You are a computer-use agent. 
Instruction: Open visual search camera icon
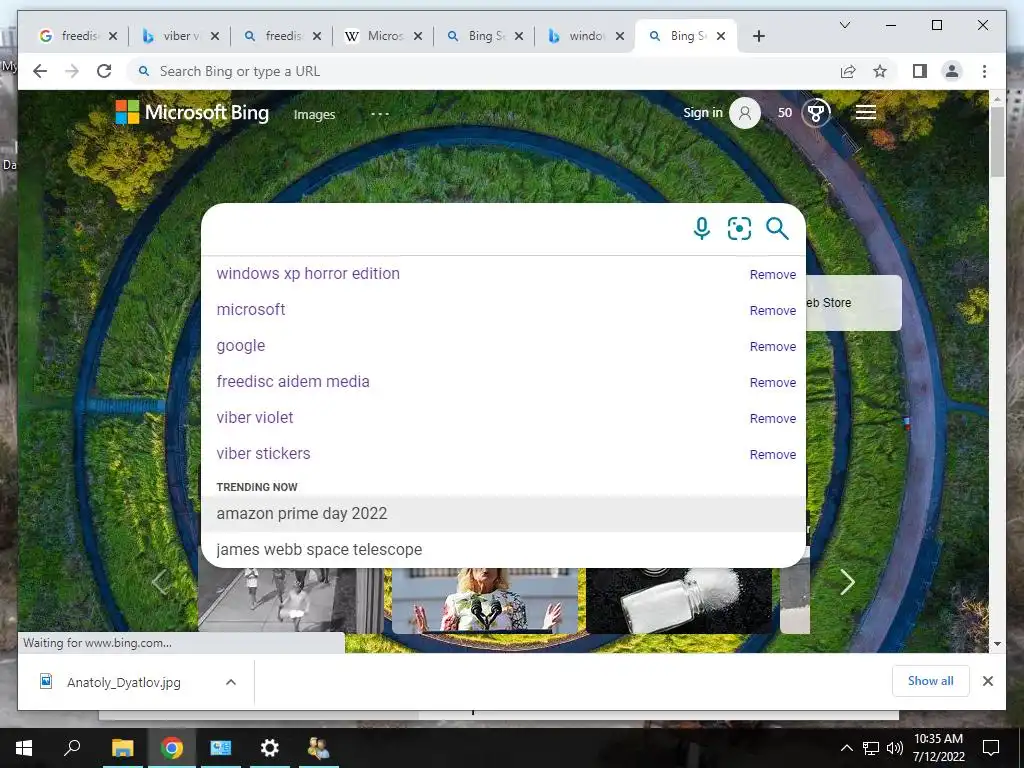[739, 229]
